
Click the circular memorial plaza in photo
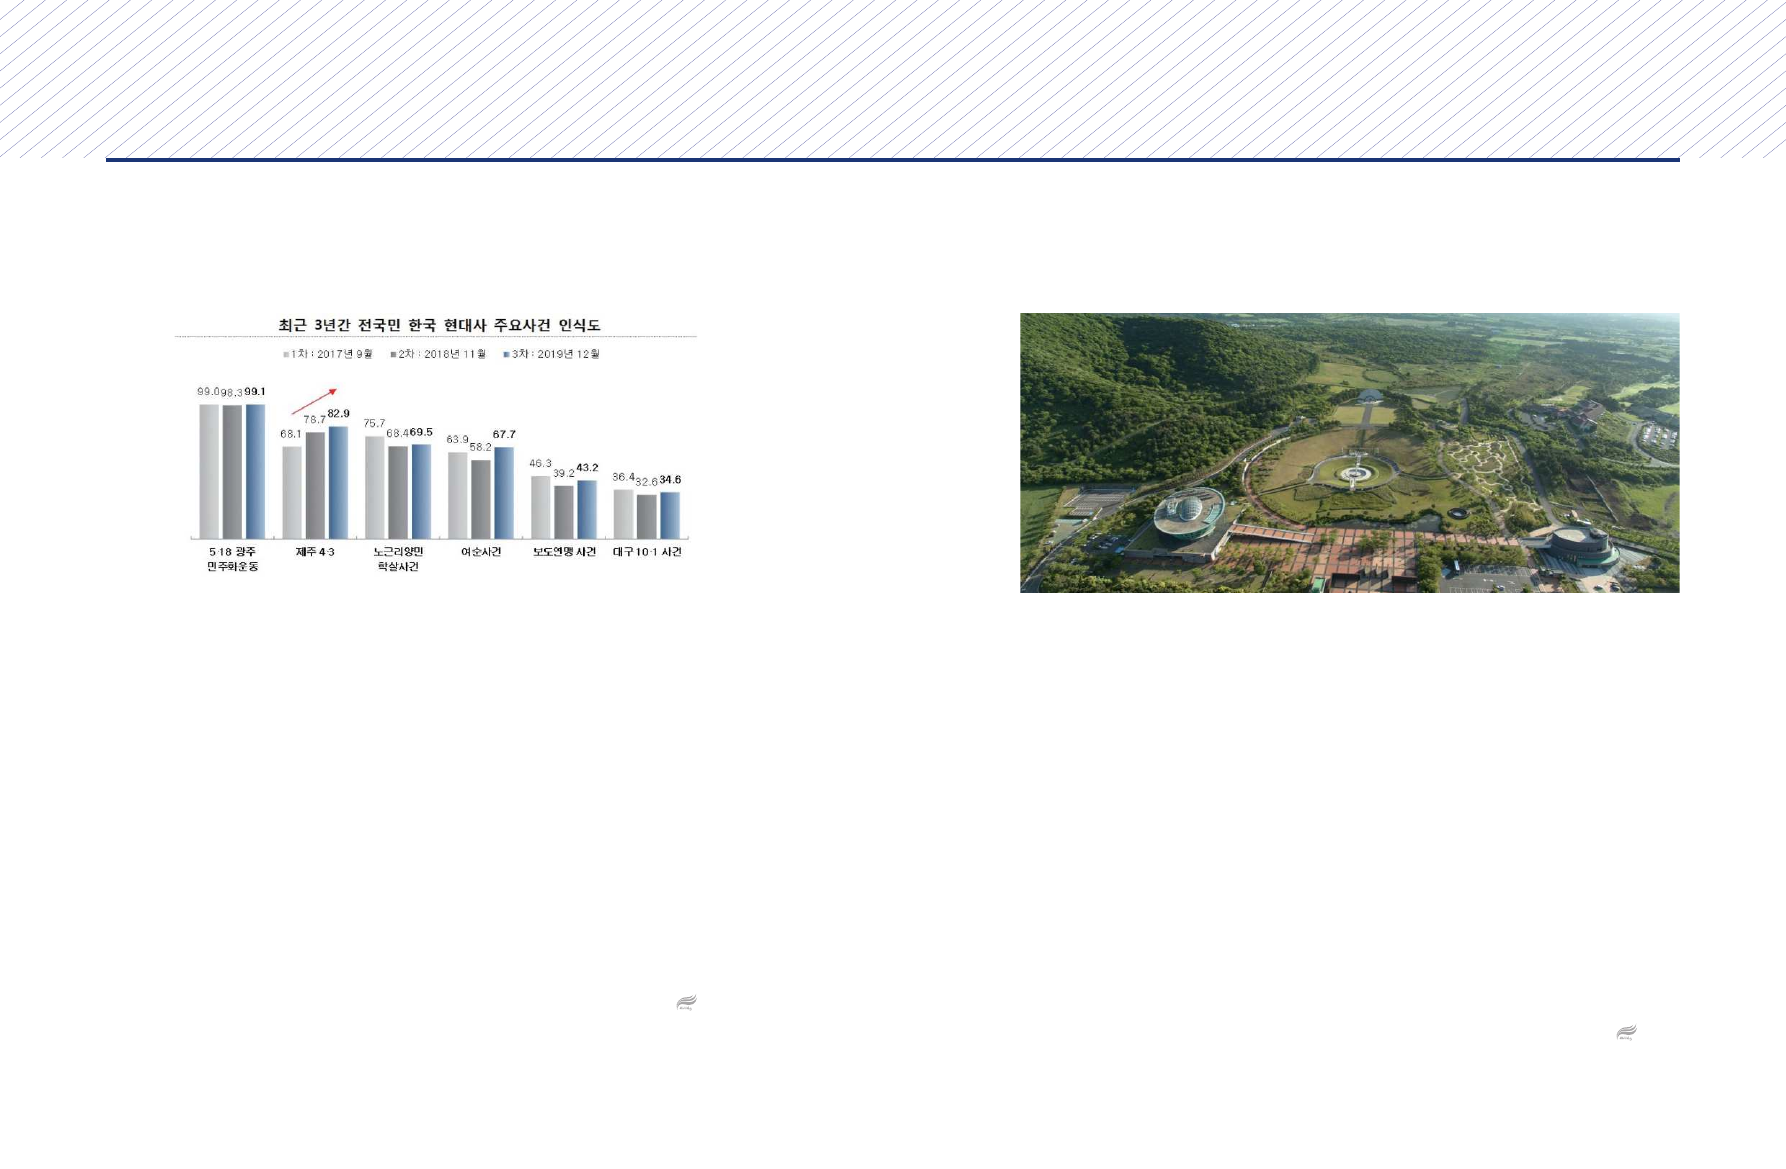click(x=1354, y=470)
